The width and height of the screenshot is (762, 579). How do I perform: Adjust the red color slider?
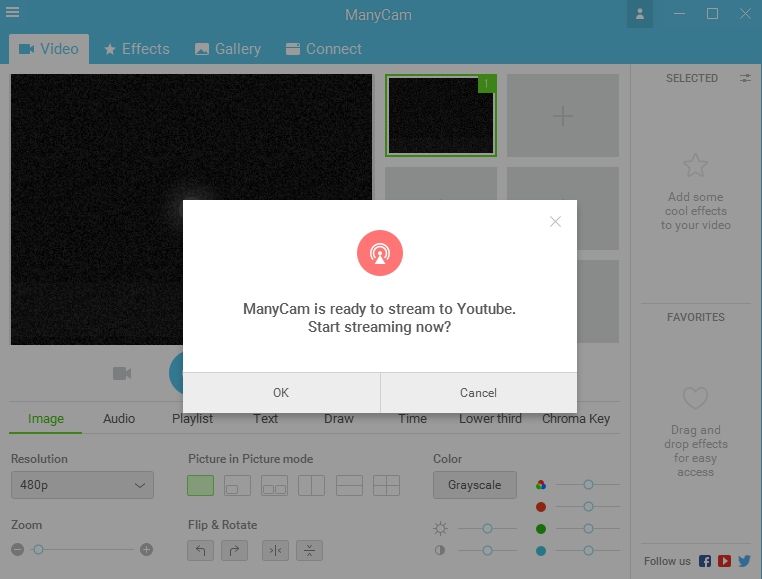pos(589,507)
